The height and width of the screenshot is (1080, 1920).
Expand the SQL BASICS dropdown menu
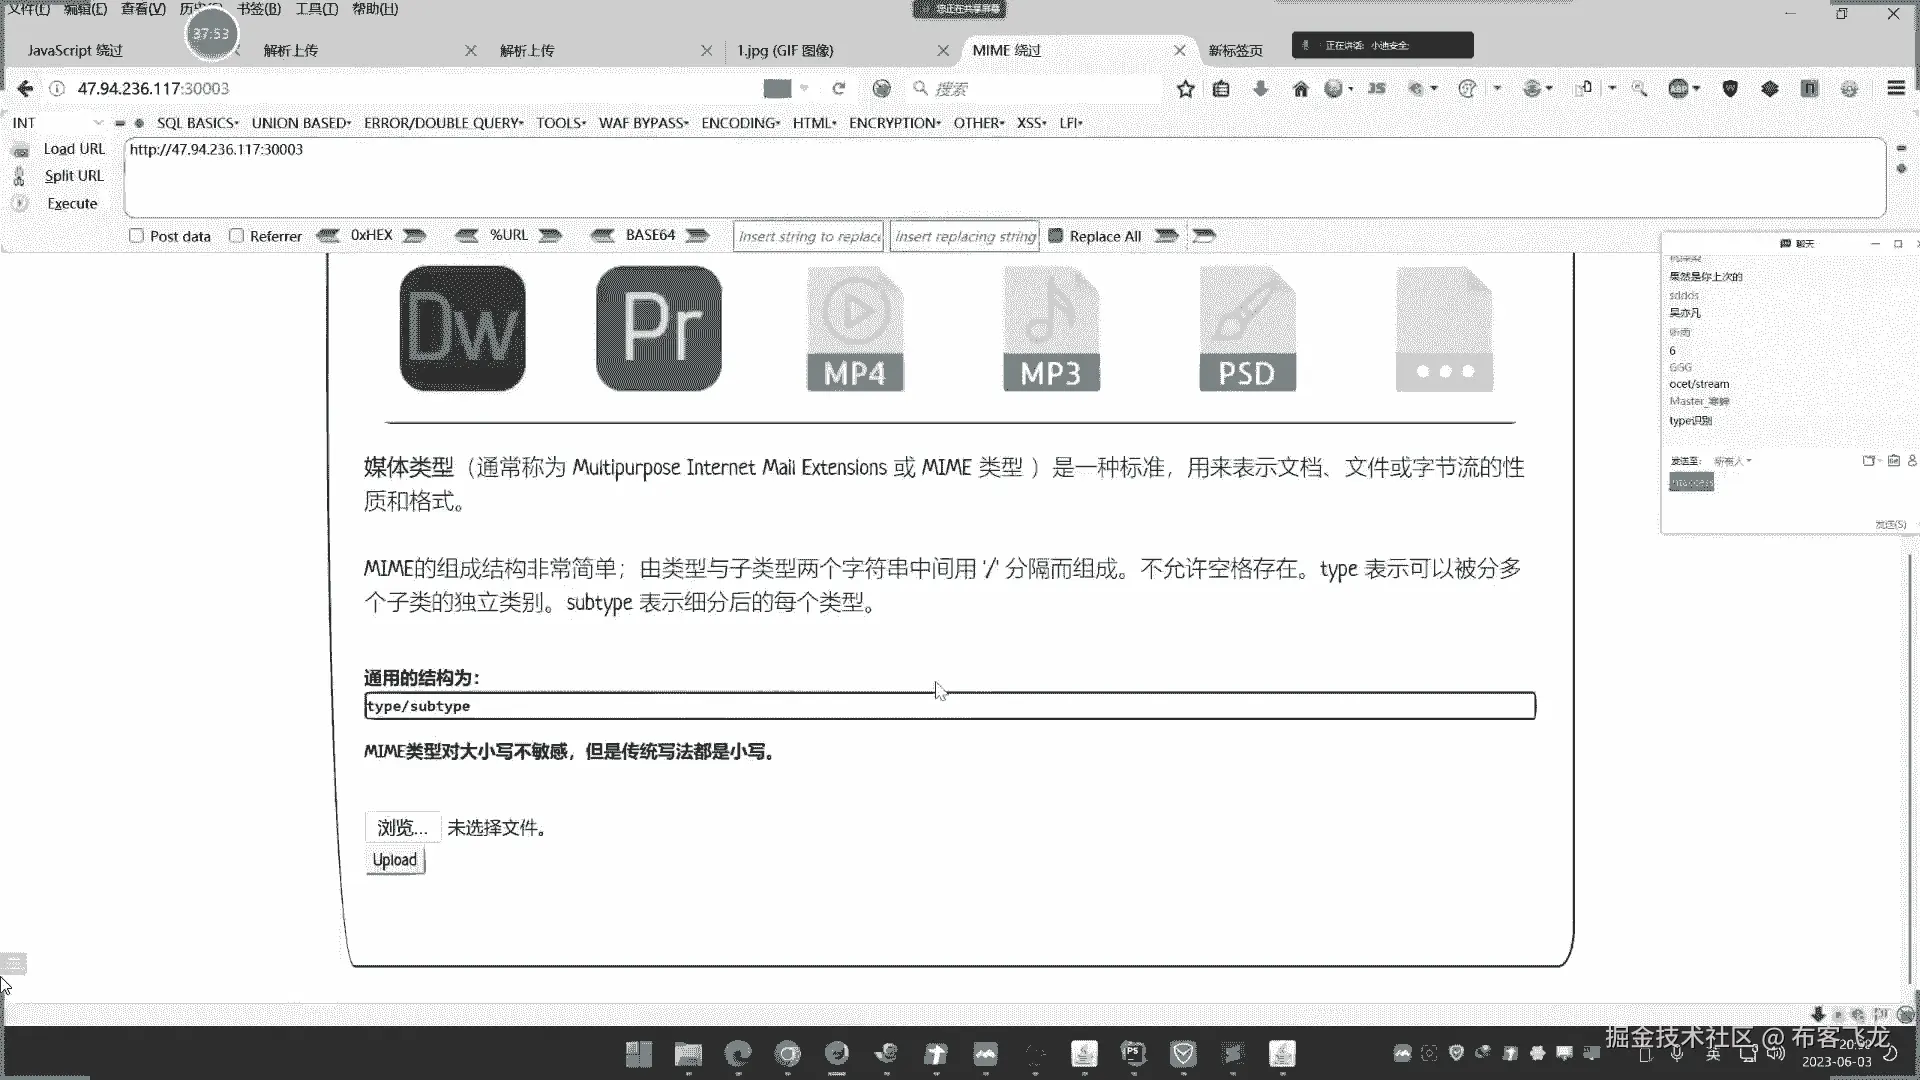197,123
